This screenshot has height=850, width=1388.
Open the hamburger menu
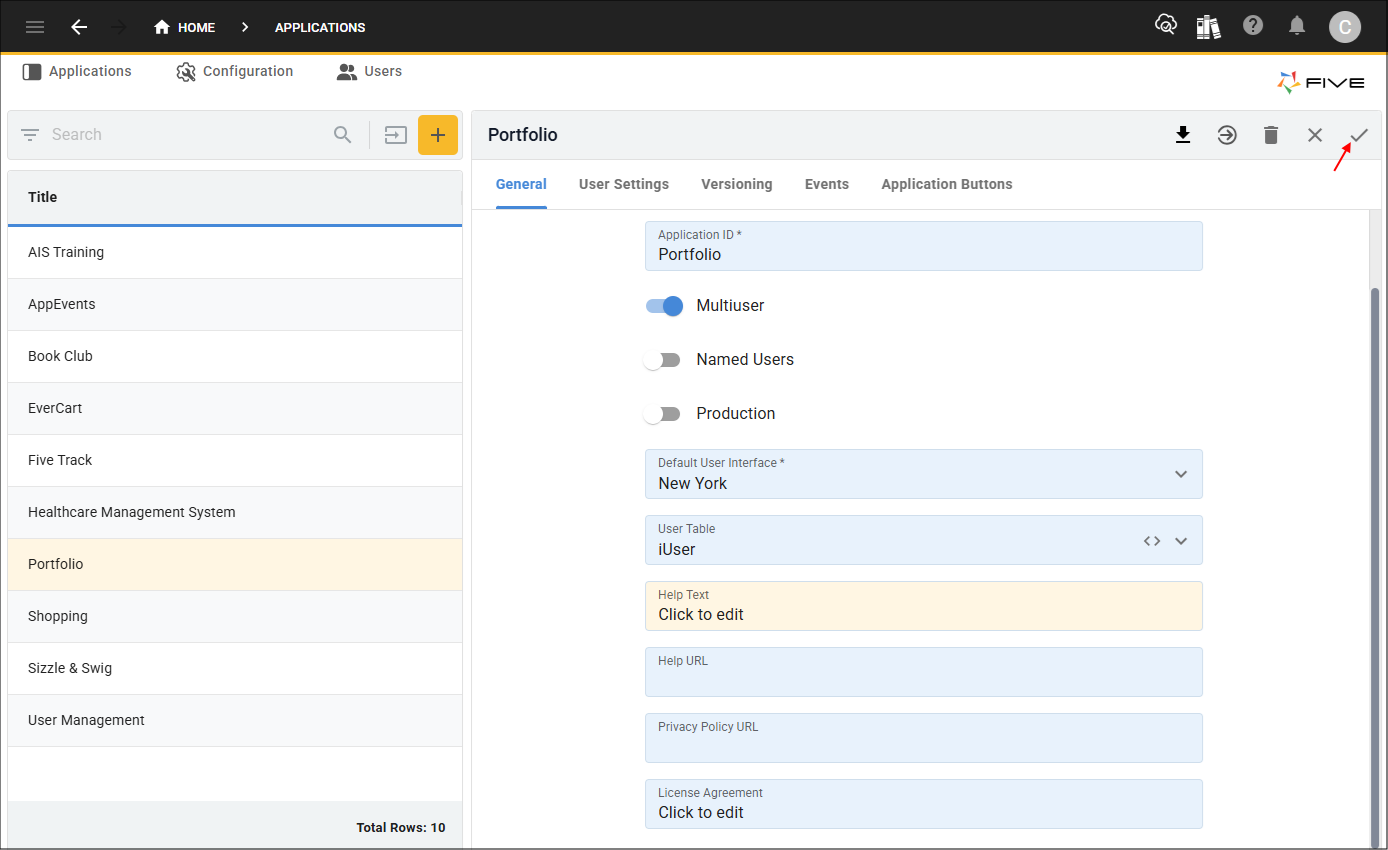pos(35,27)
